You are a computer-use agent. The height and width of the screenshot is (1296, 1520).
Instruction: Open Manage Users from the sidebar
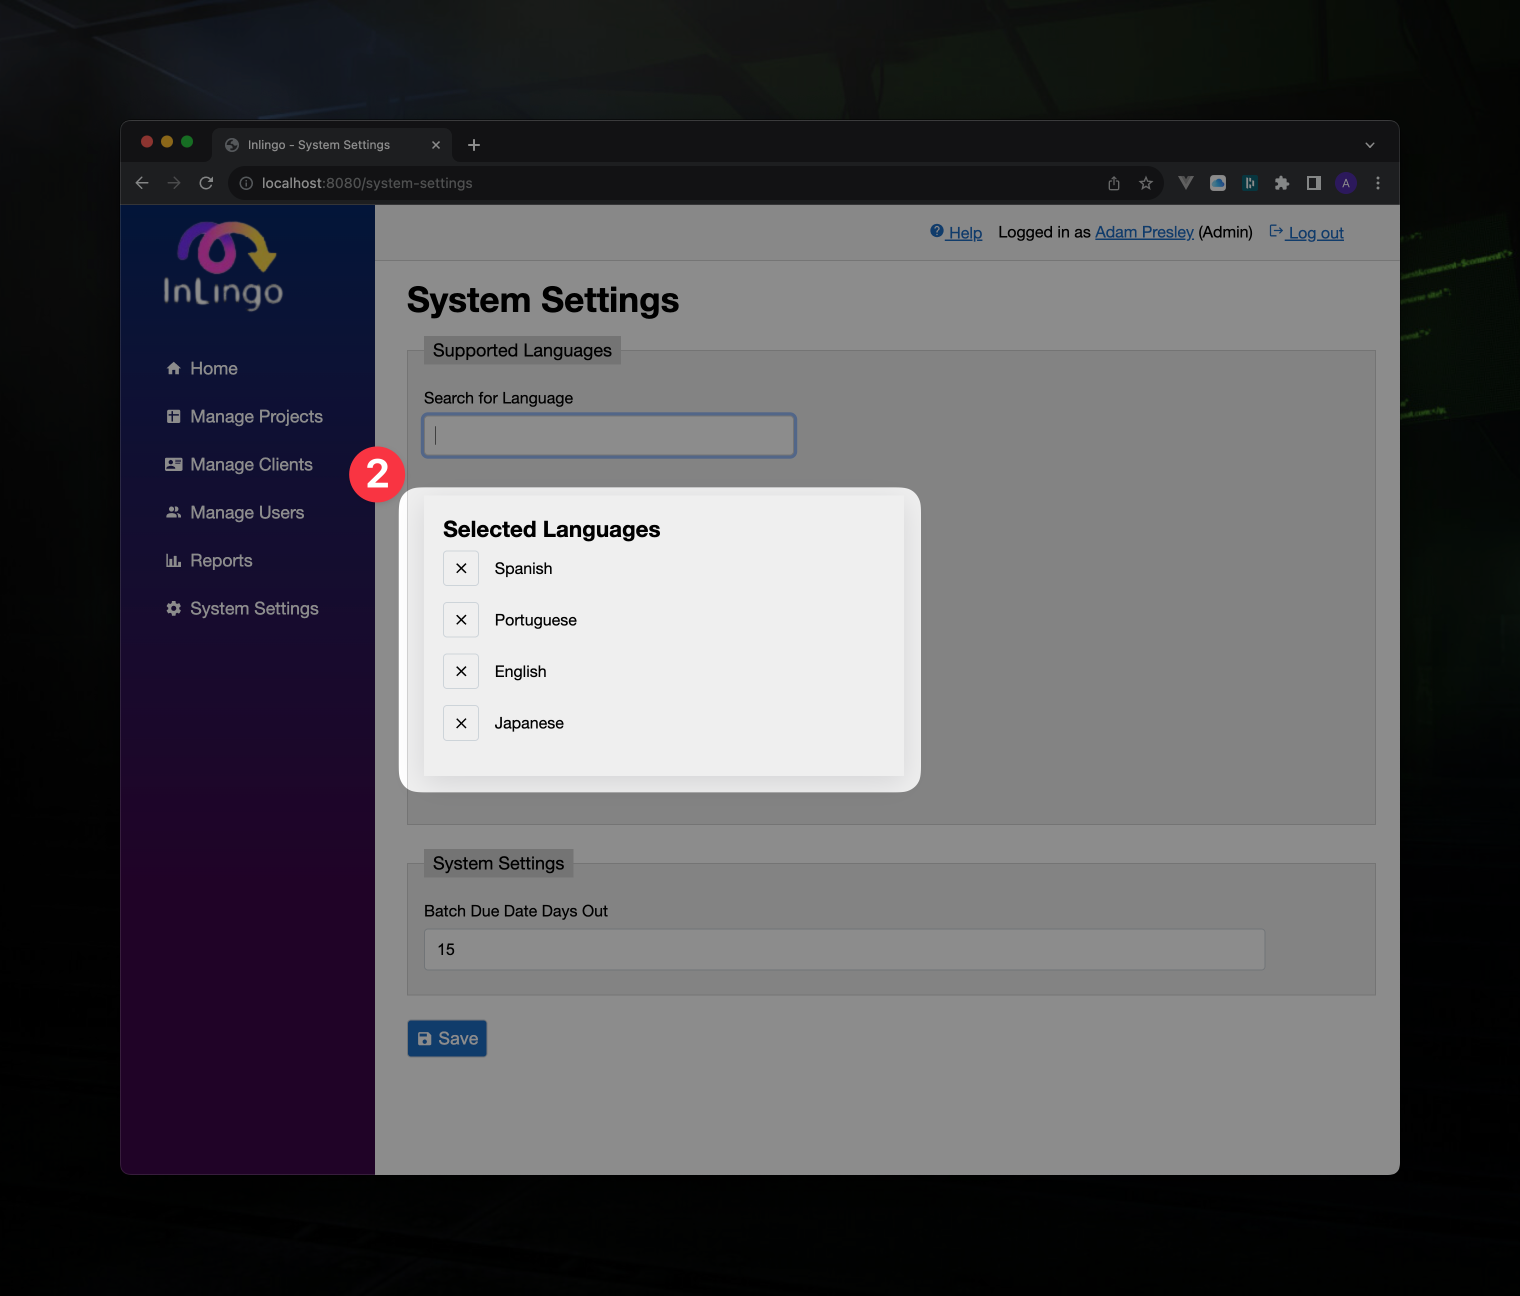[x=247, y=512]
